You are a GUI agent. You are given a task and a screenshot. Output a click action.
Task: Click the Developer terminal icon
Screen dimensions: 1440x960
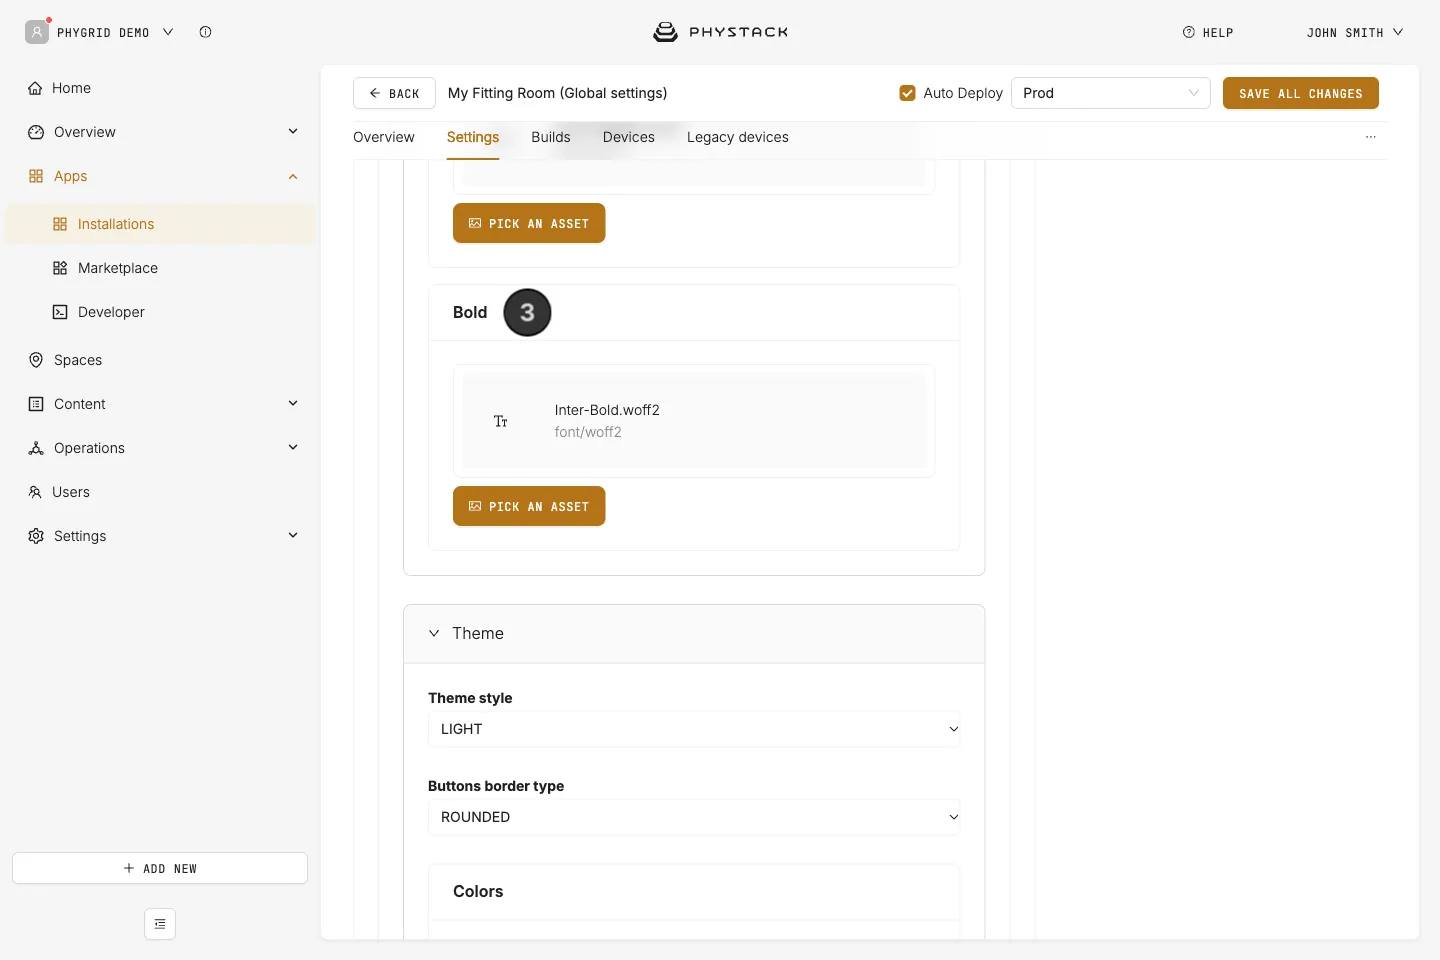[x=60, y=312]
